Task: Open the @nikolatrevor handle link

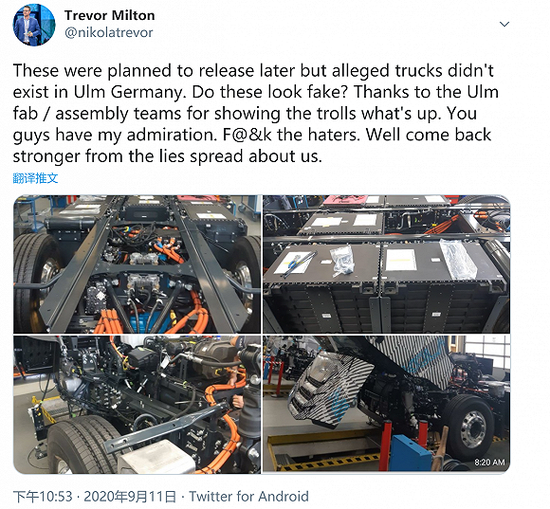Action: pos(109,33)
